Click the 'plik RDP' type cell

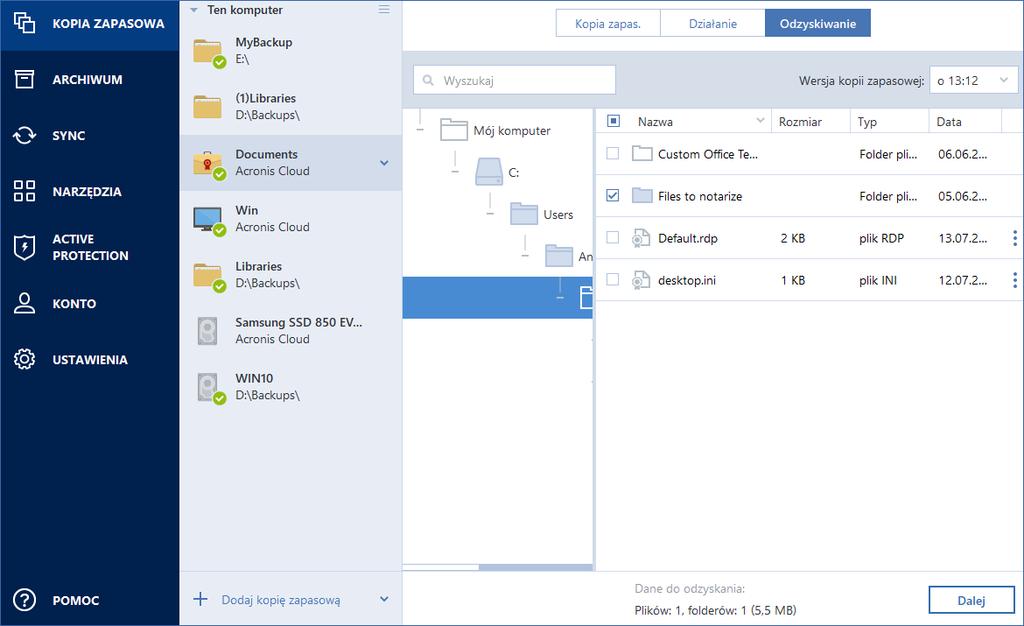(x=882, y=238)
